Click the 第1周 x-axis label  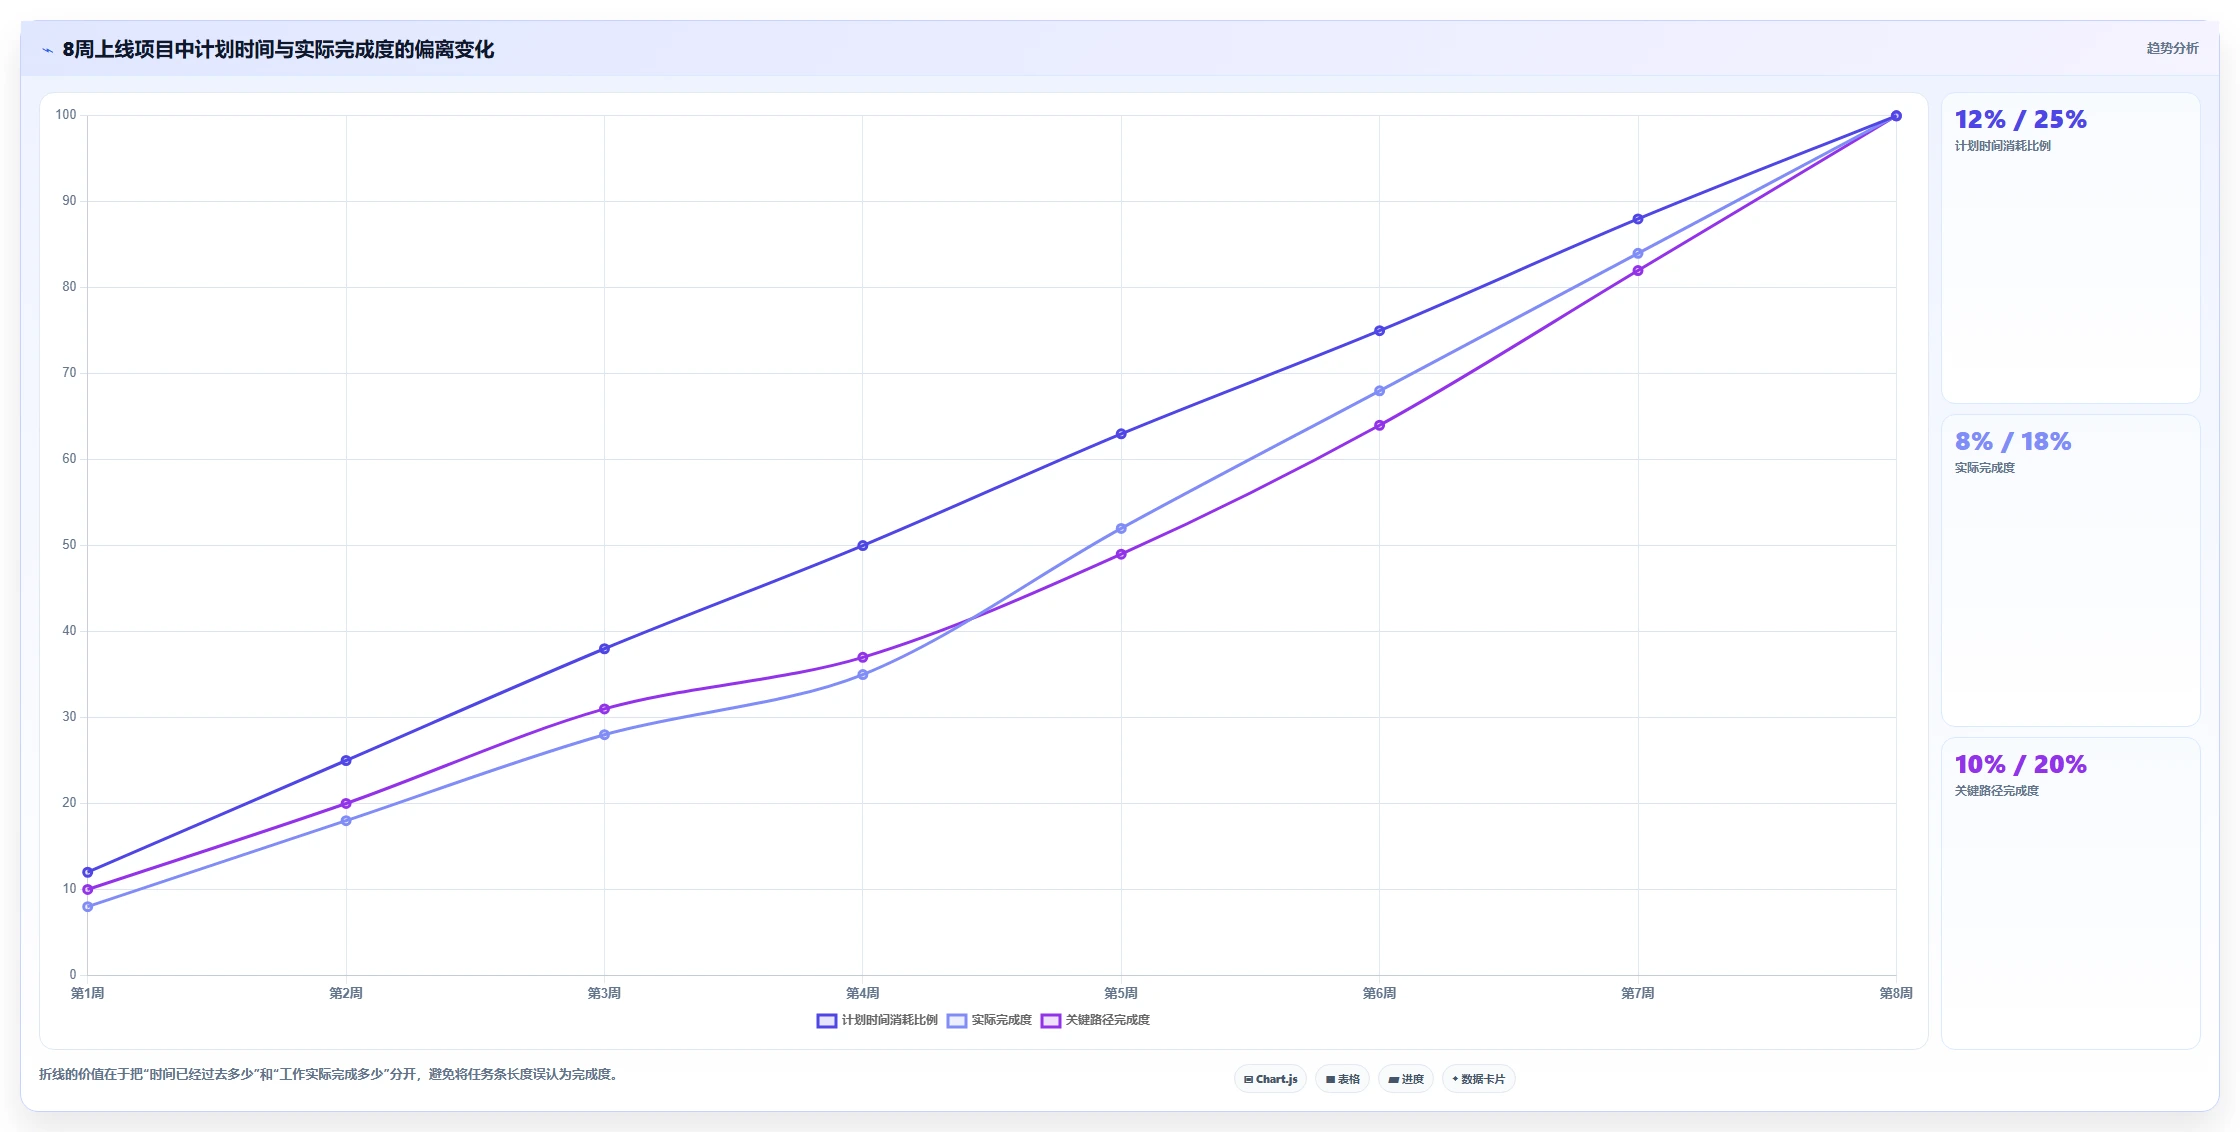pyautogui.click(x=88, y=993)
